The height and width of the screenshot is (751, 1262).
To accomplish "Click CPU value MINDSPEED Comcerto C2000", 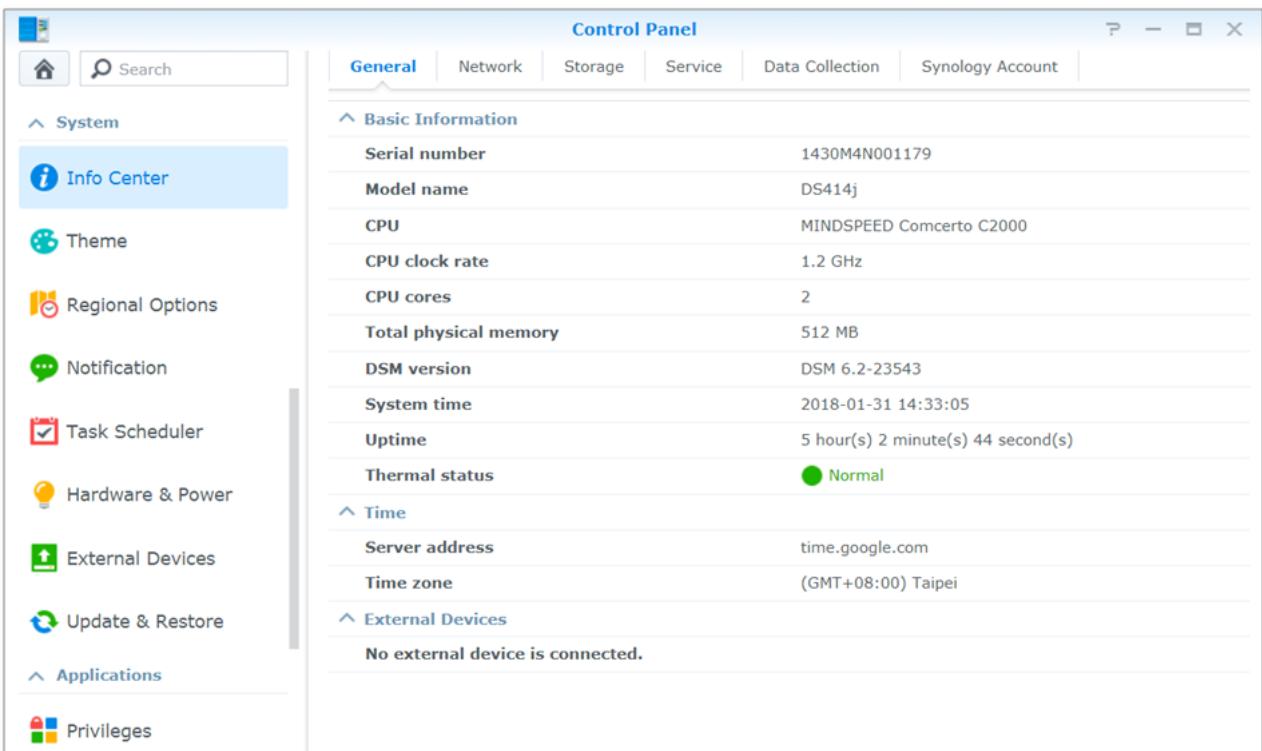I will (x=914, y=226).
